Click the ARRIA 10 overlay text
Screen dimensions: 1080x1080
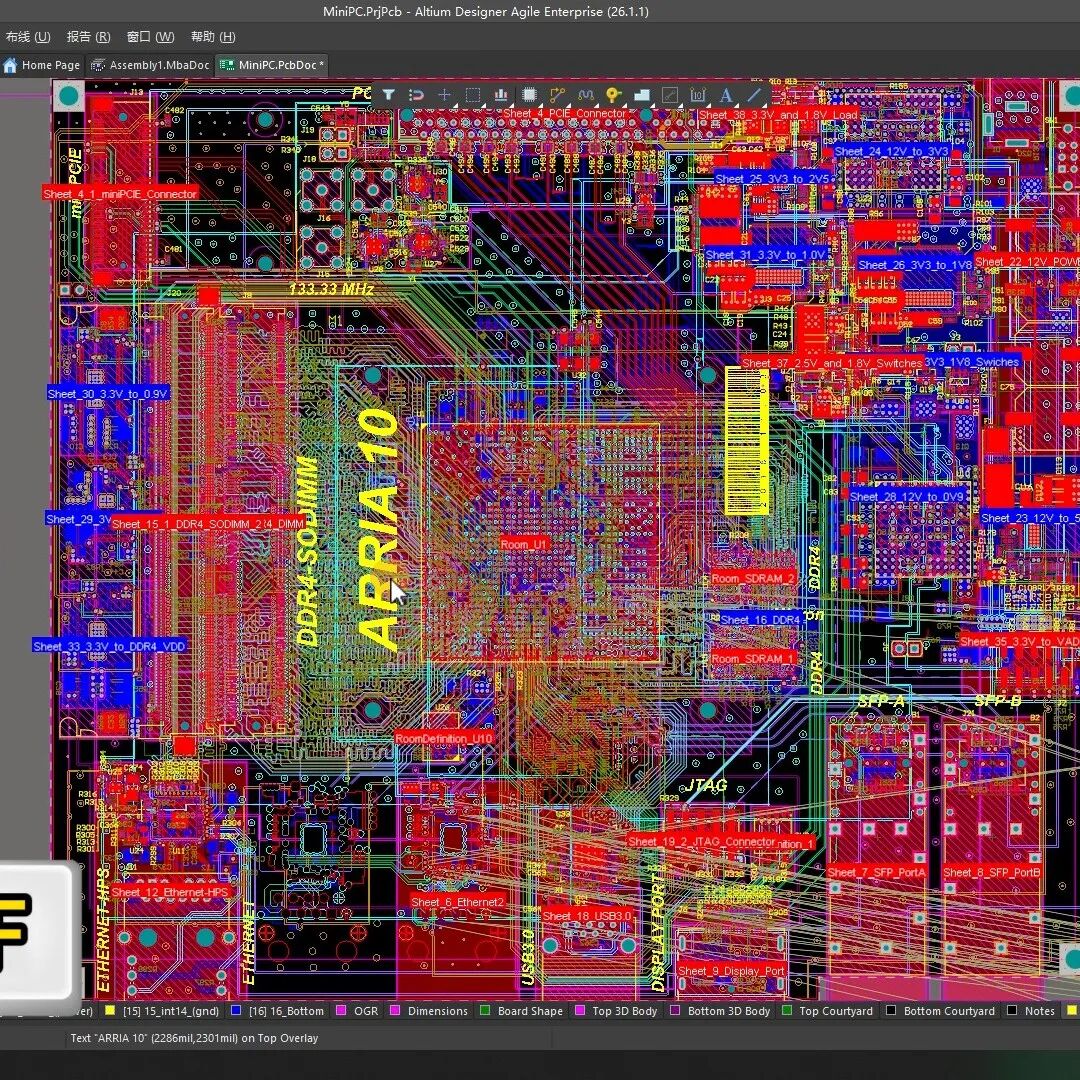click(x=378, y=529)
